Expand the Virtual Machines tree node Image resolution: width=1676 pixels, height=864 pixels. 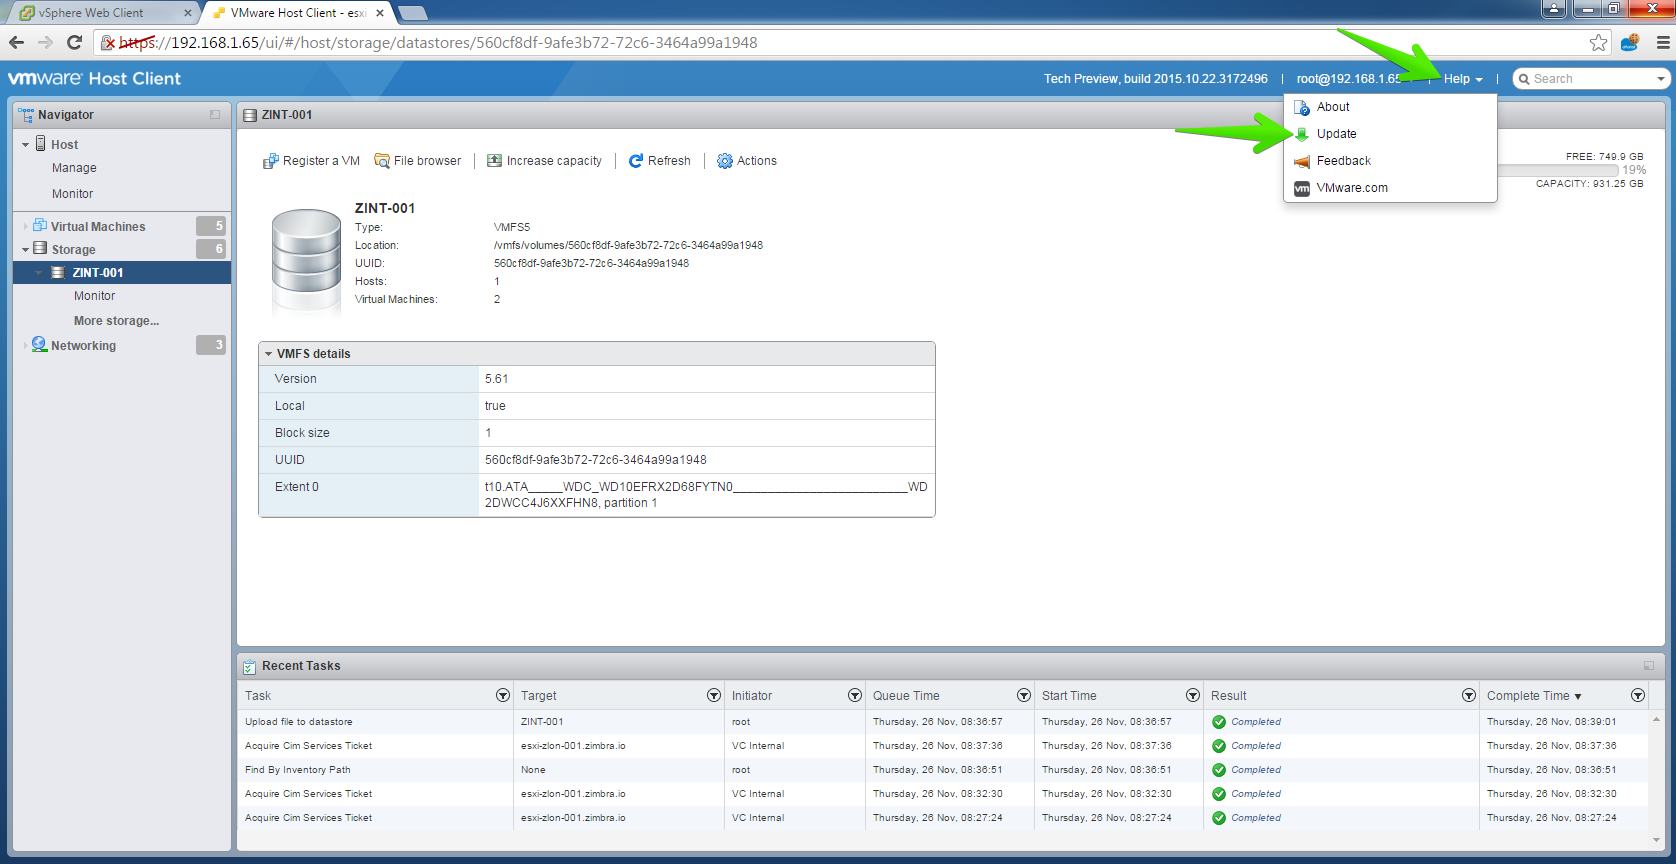(x=26, y=227)
